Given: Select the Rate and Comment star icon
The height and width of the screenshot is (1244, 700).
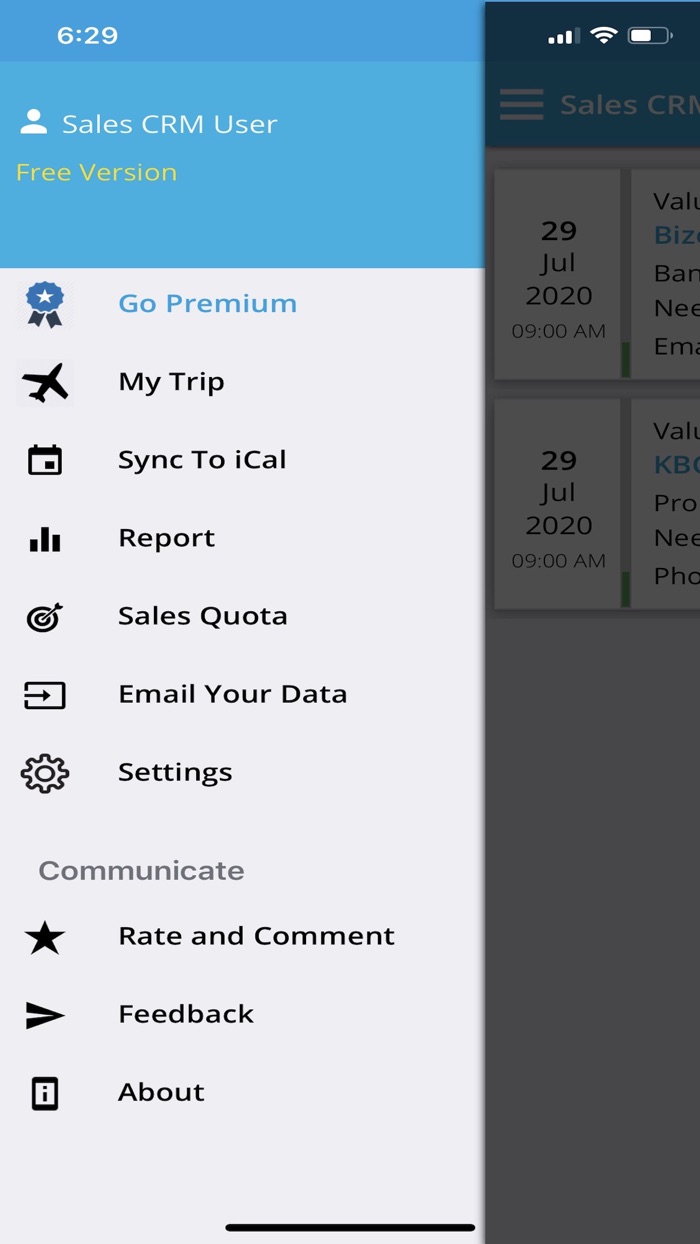Looking at the screenshot, I should [x=42, y=937].
